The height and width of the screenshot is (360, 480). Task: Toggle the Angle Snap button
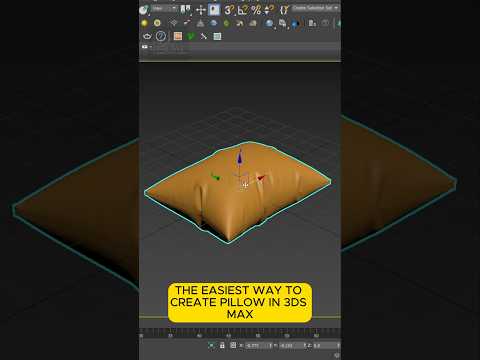[243, 10]
